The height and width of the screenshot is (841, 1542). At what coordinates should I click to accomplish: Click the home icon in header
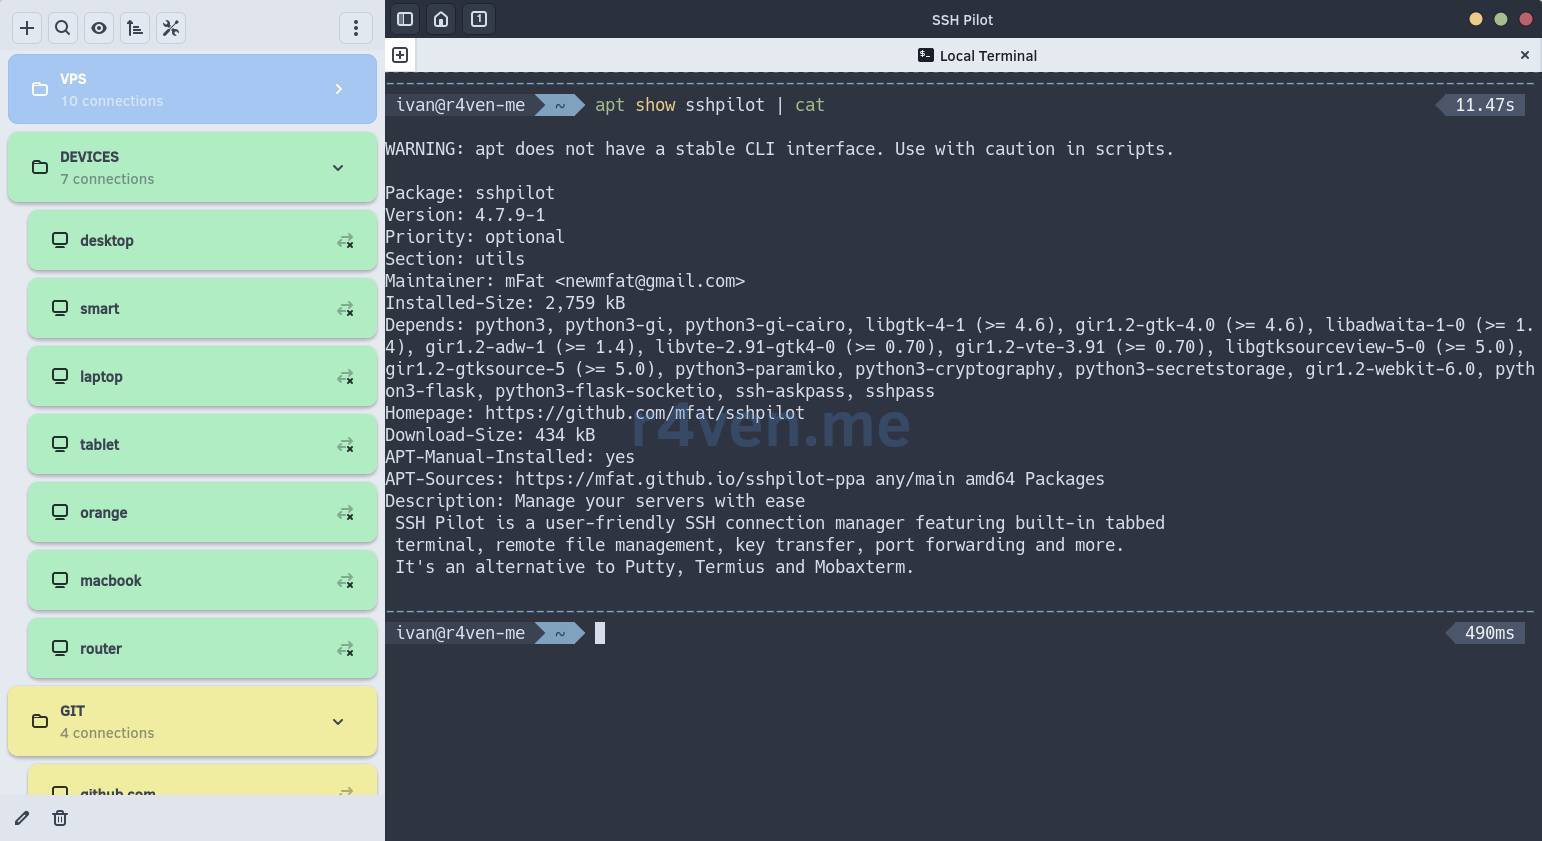click(x=441, y=19)
